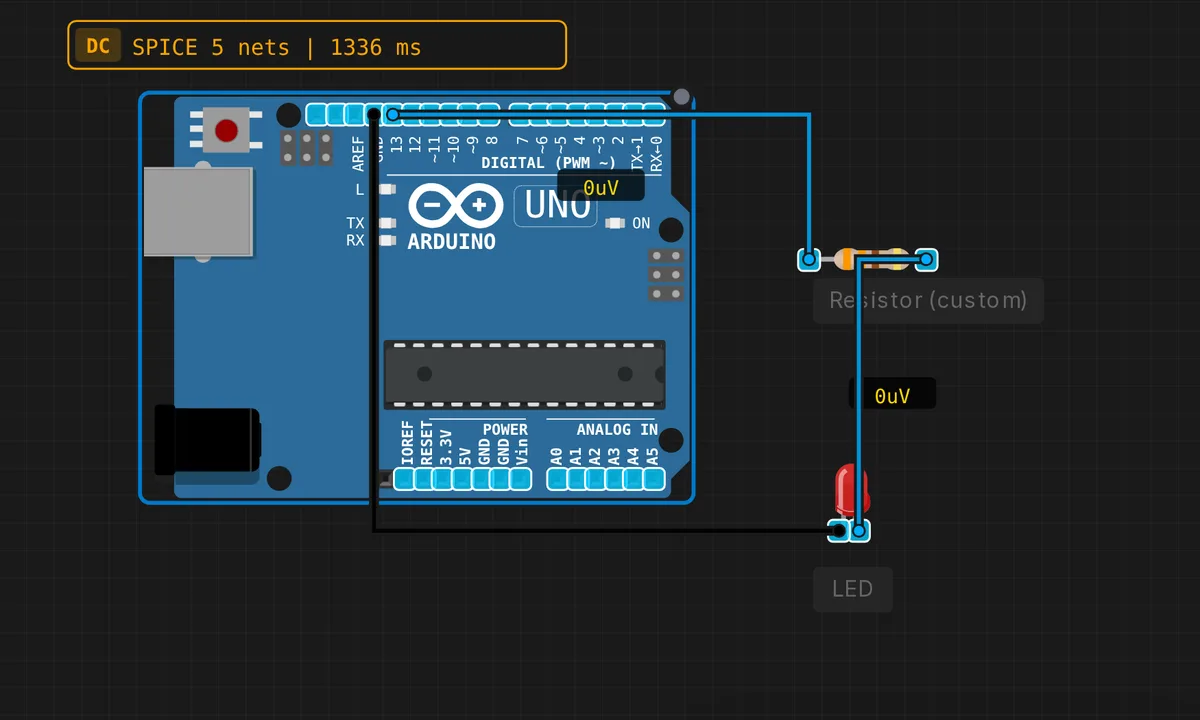Click the UNO board label

click(x=556, y=206)
